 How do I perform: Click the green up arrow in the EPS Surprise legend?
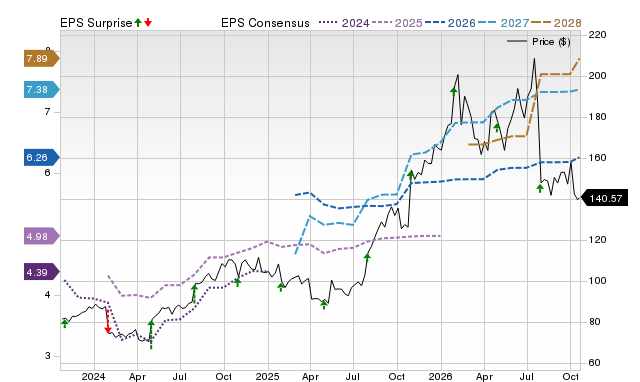138,22
